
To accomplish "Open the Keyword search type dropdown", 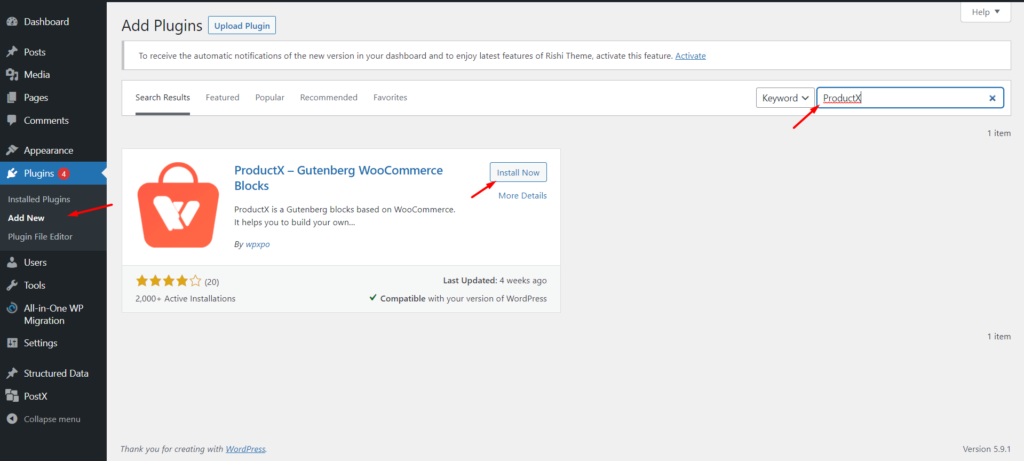I will [786, 98].
